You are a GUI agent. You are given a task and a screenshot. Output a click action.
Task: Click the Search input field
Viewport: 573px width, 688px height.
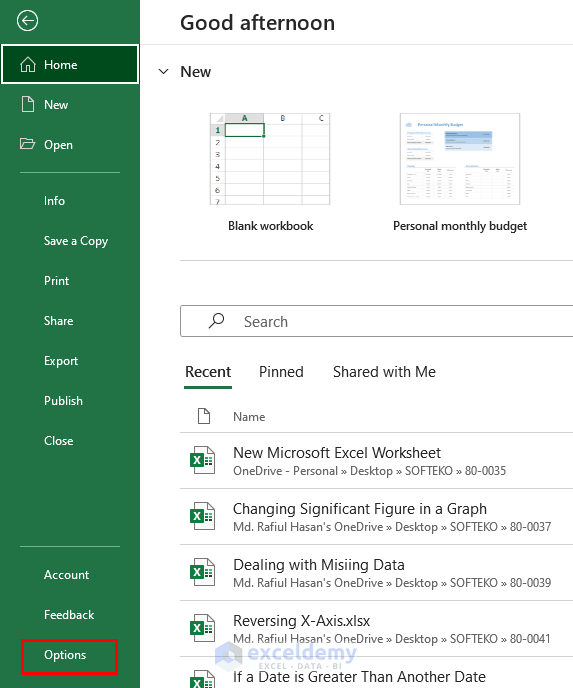coord(376,321)
